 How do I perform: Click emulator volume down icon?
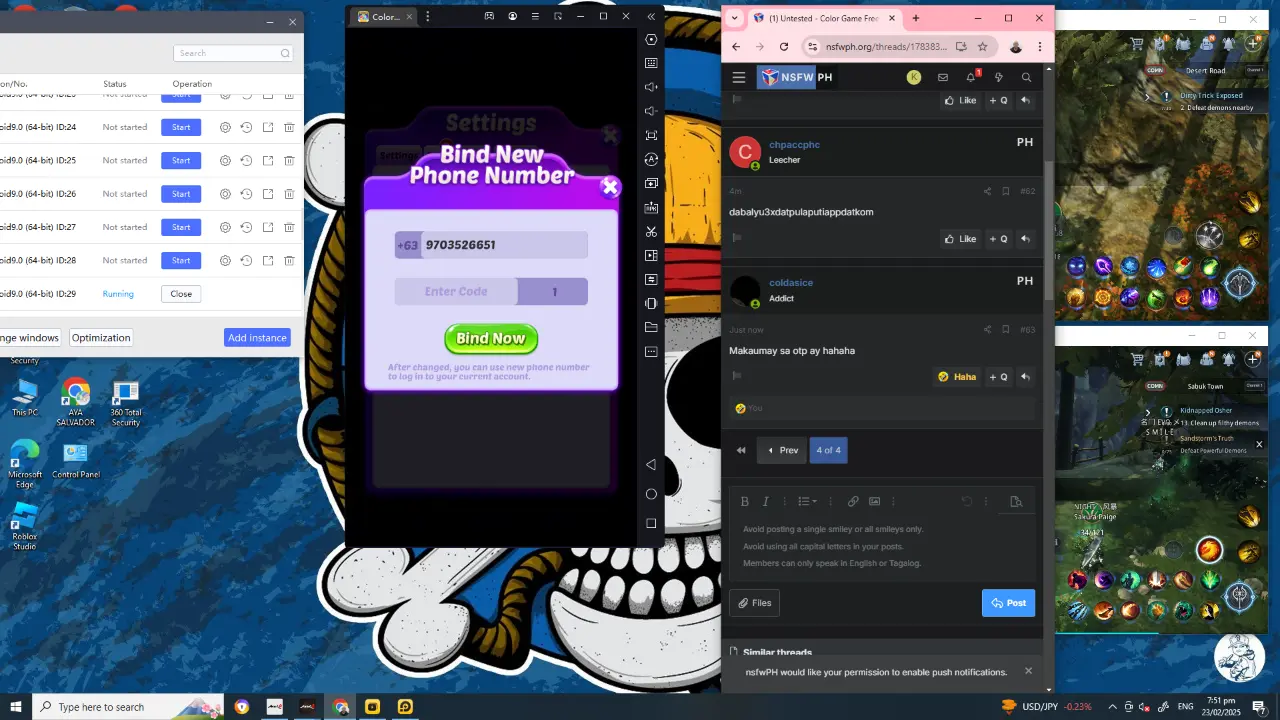click(651, 111)
